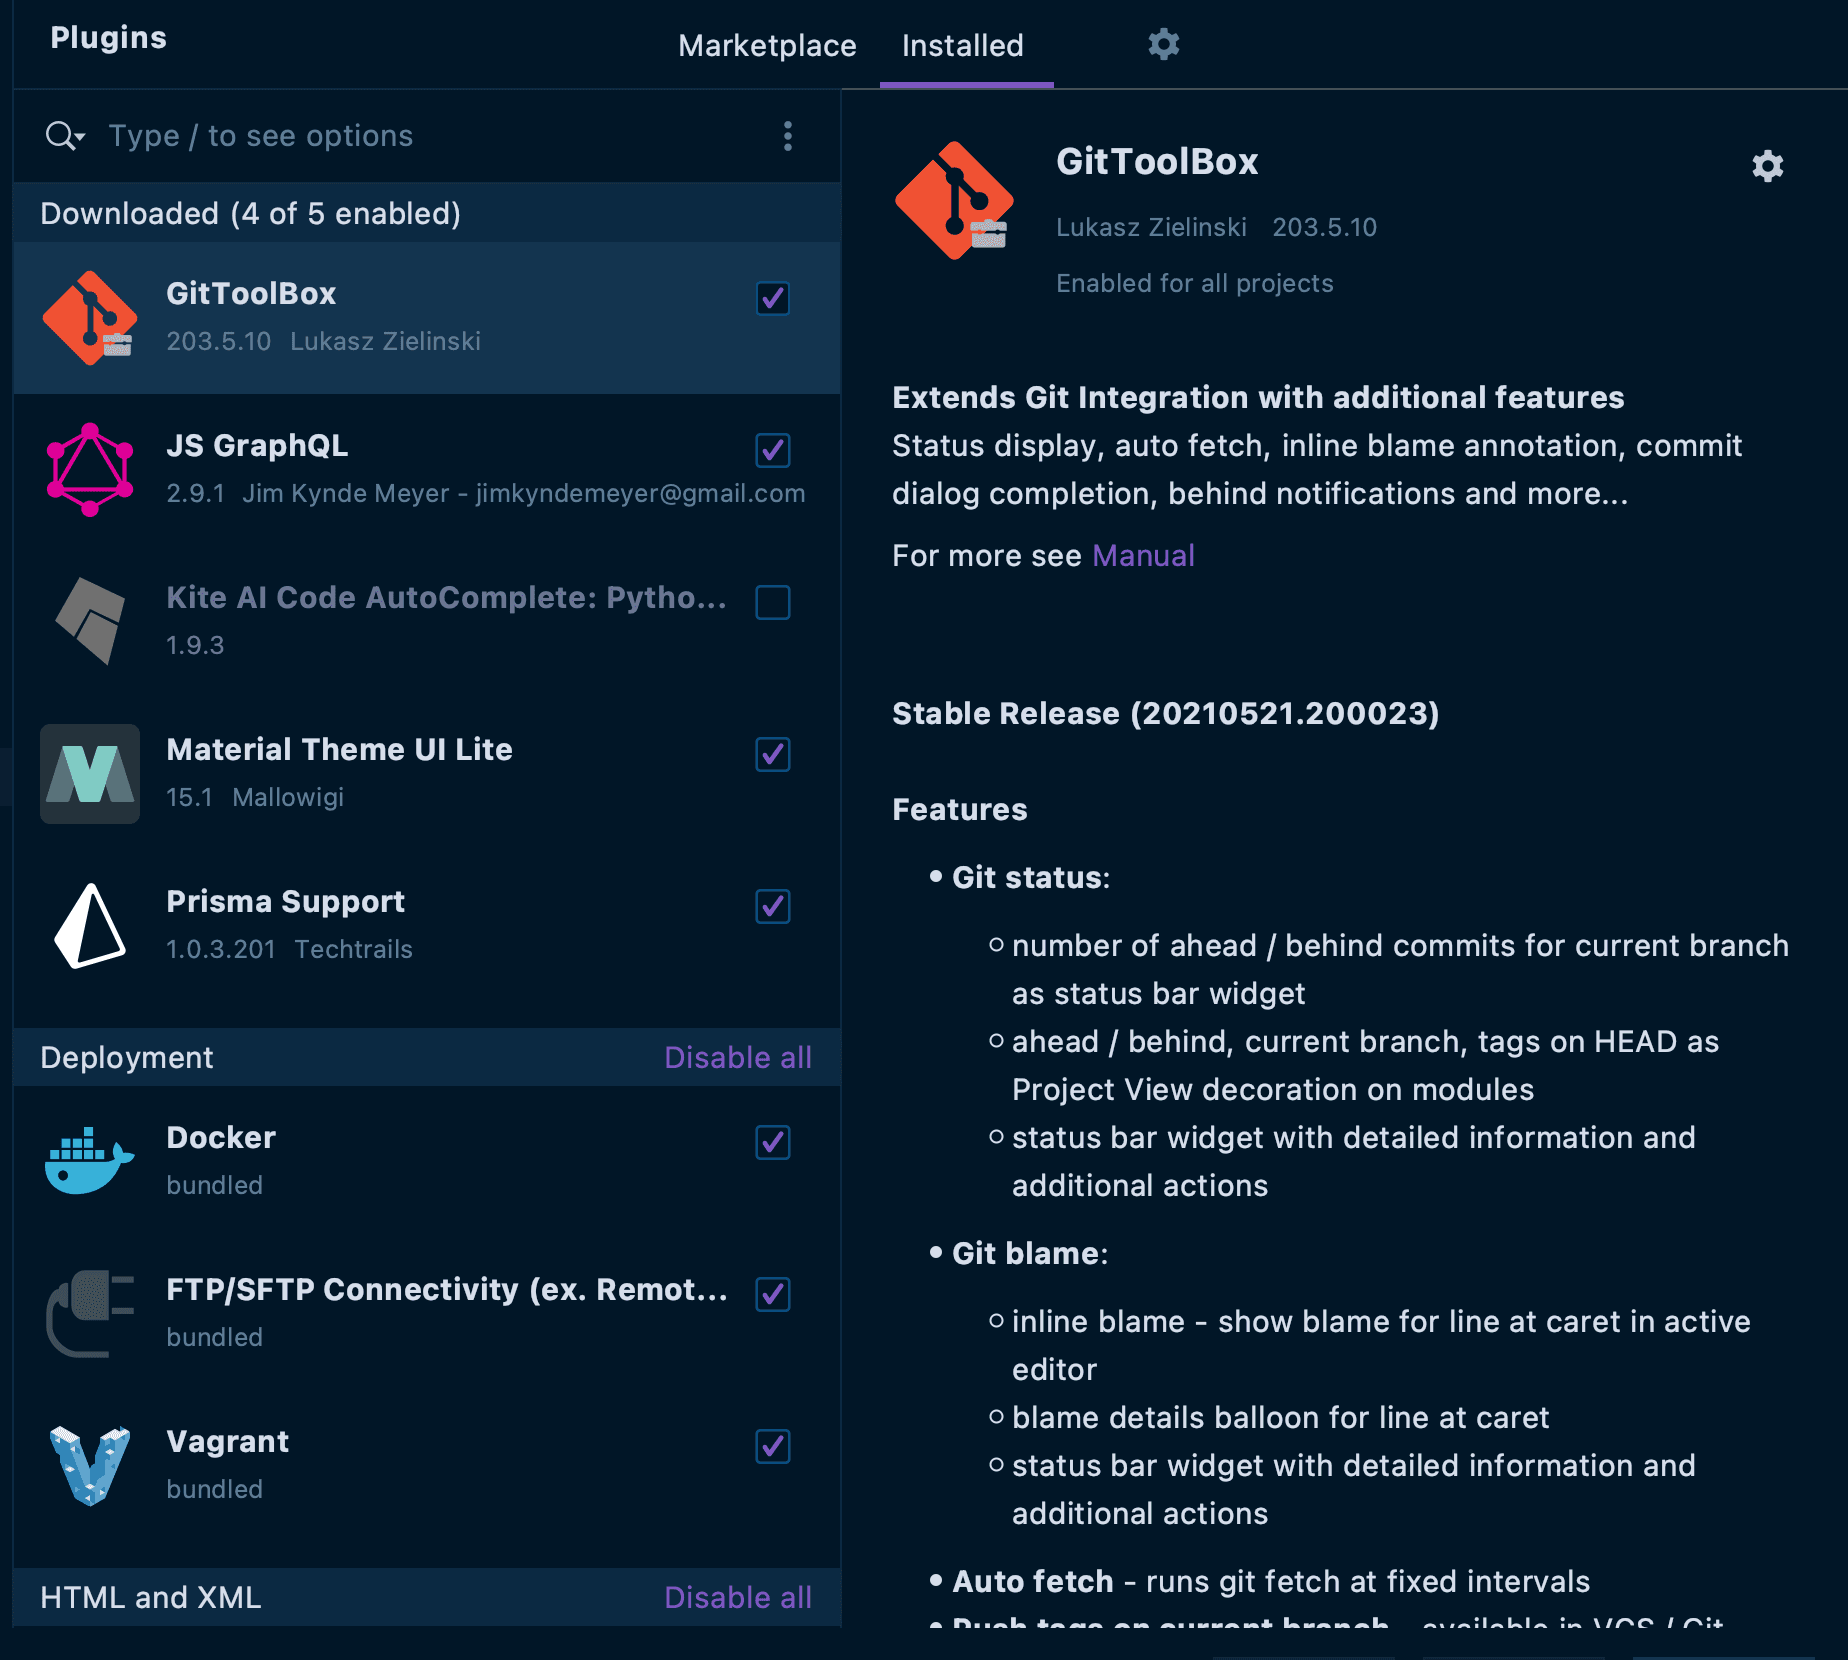1848x1660 pixels.
Task: Click the Prisma Support plugin icon
Action: [x=90, y=926]
